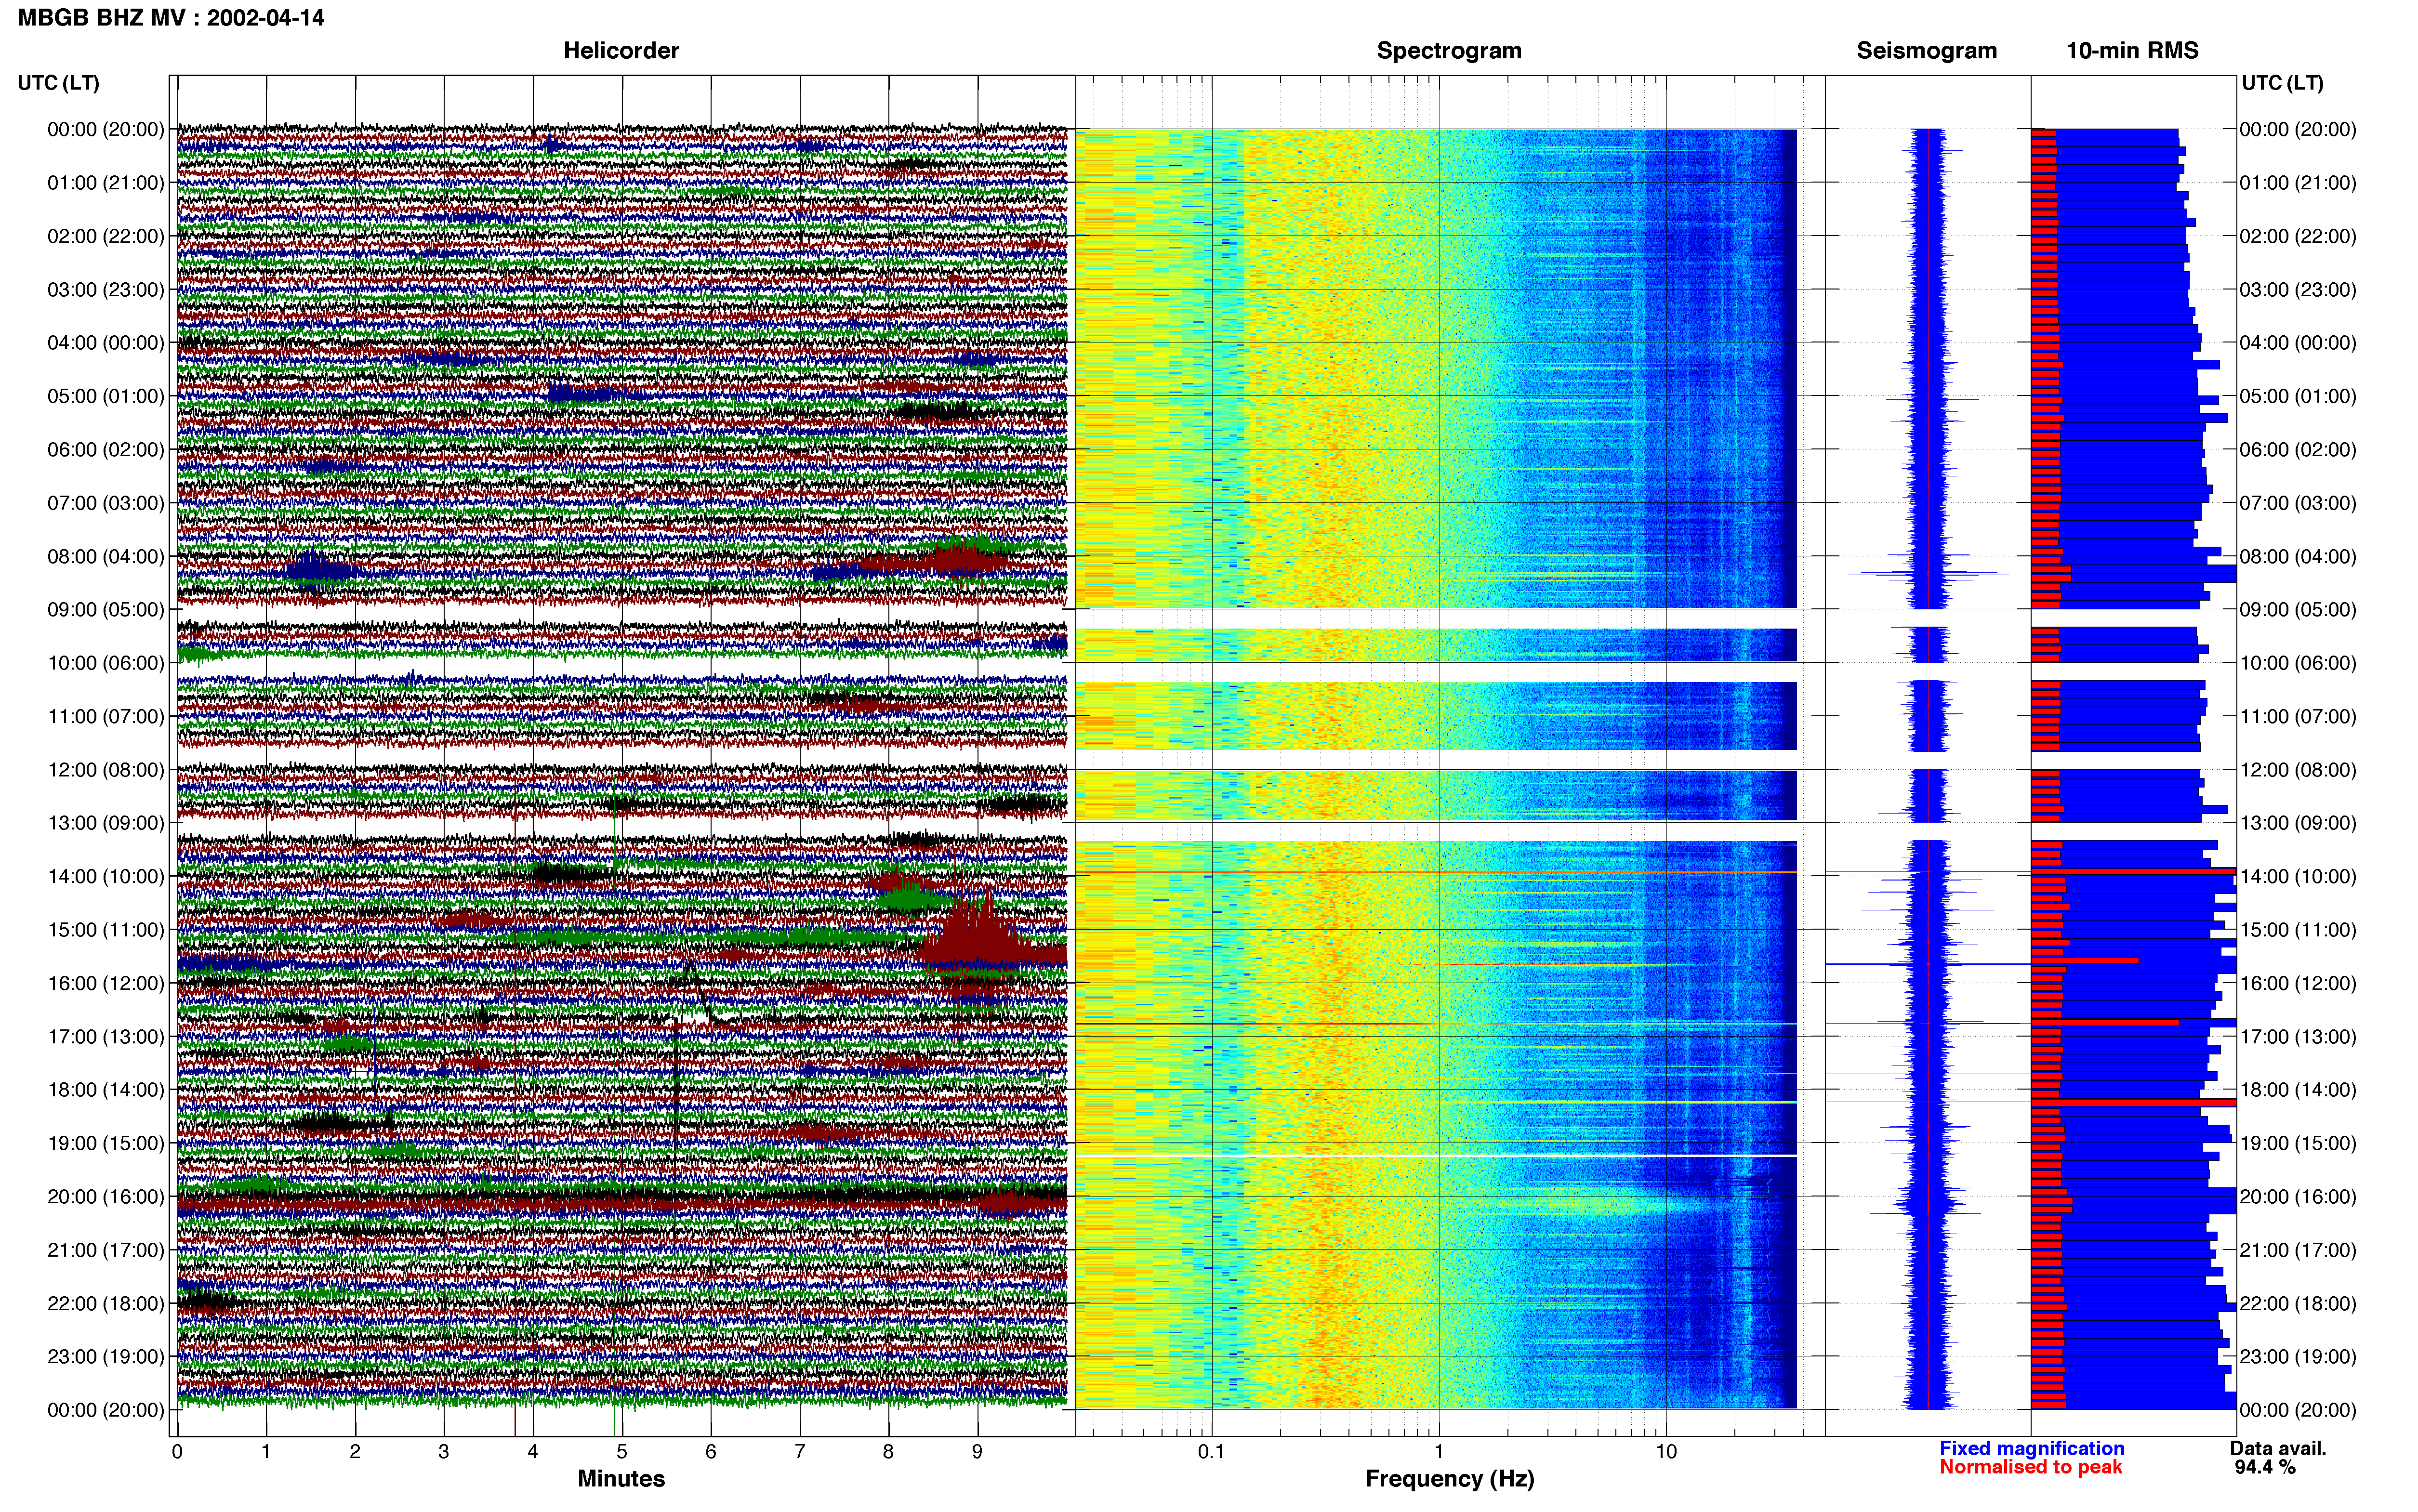Viewport: 2418px width, 1512px height.
Task: Select the "Spectrogram" panel heading
Action: coord(1449,50)
